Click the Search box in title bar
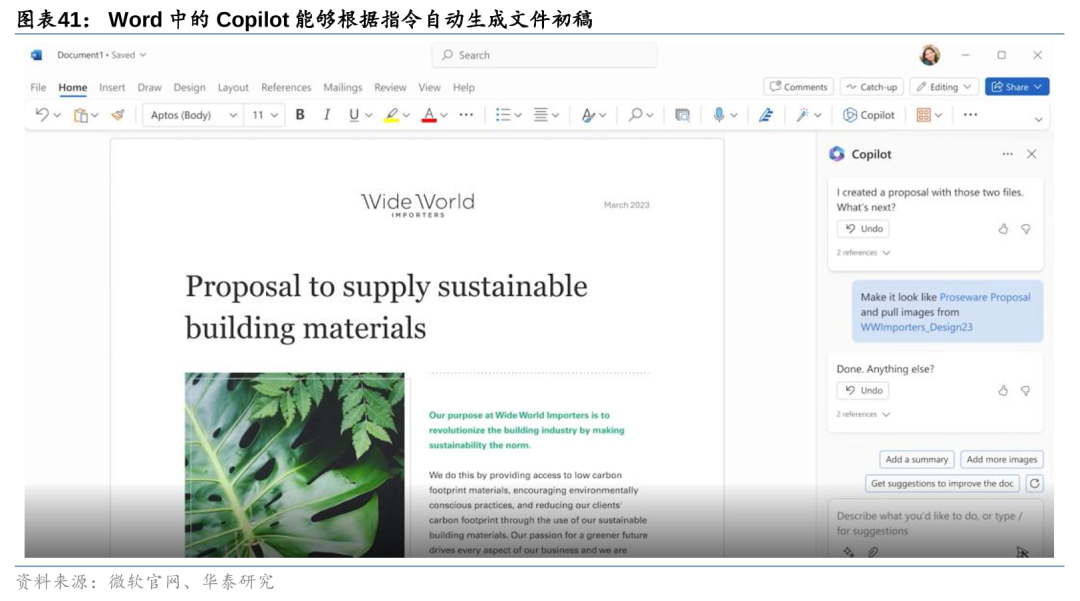 [544, 55]
